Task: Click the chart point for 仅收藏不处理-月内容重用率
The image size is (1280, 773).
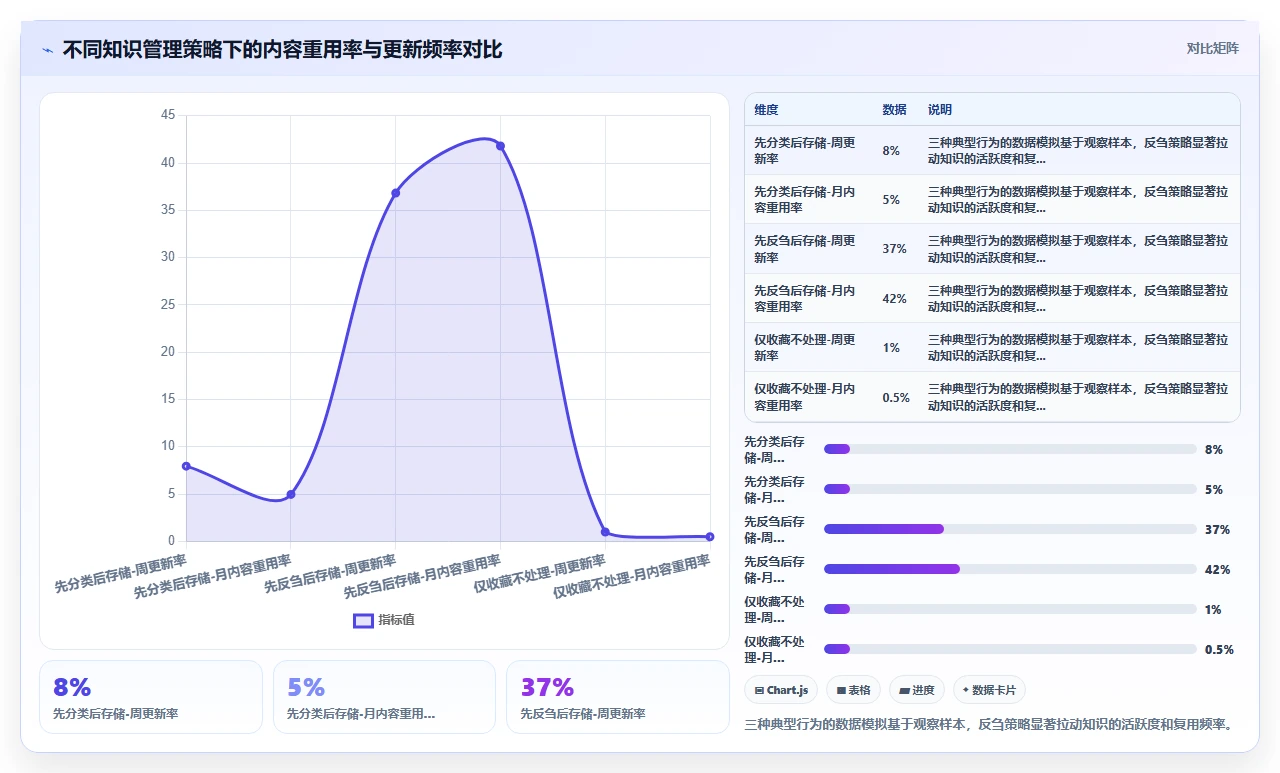Action: [710, 537]
